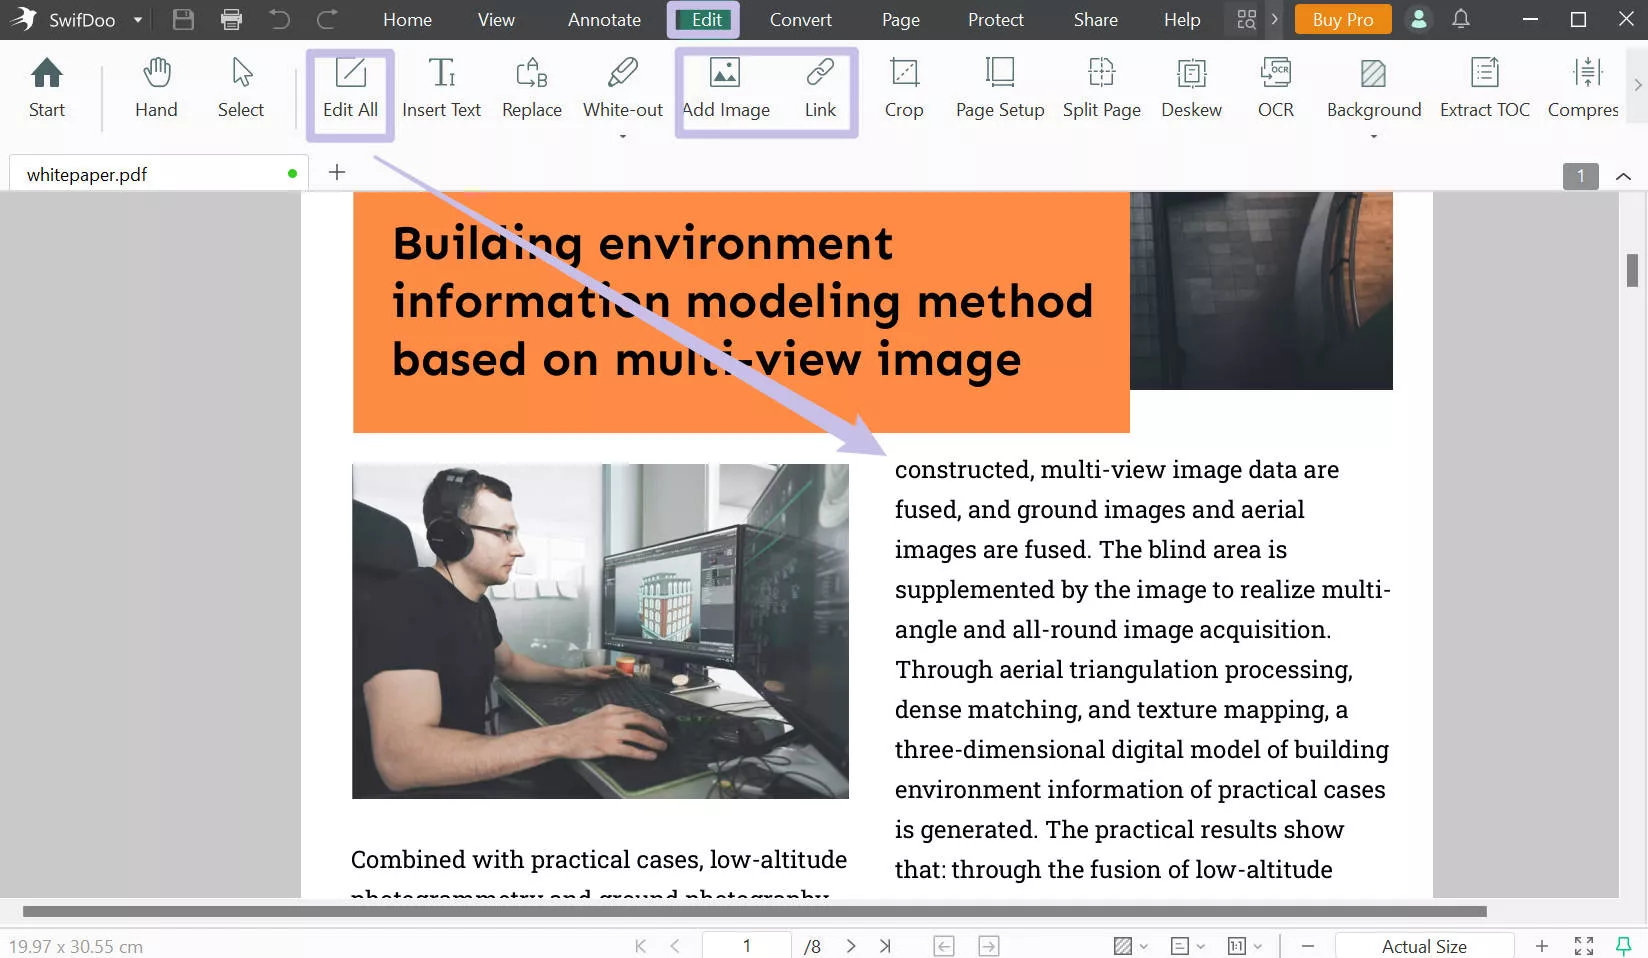Viewport: 1648px width, 958px height.
Task: Select the White-out tool
Action: pyautogui.click(x=622, y=88)
